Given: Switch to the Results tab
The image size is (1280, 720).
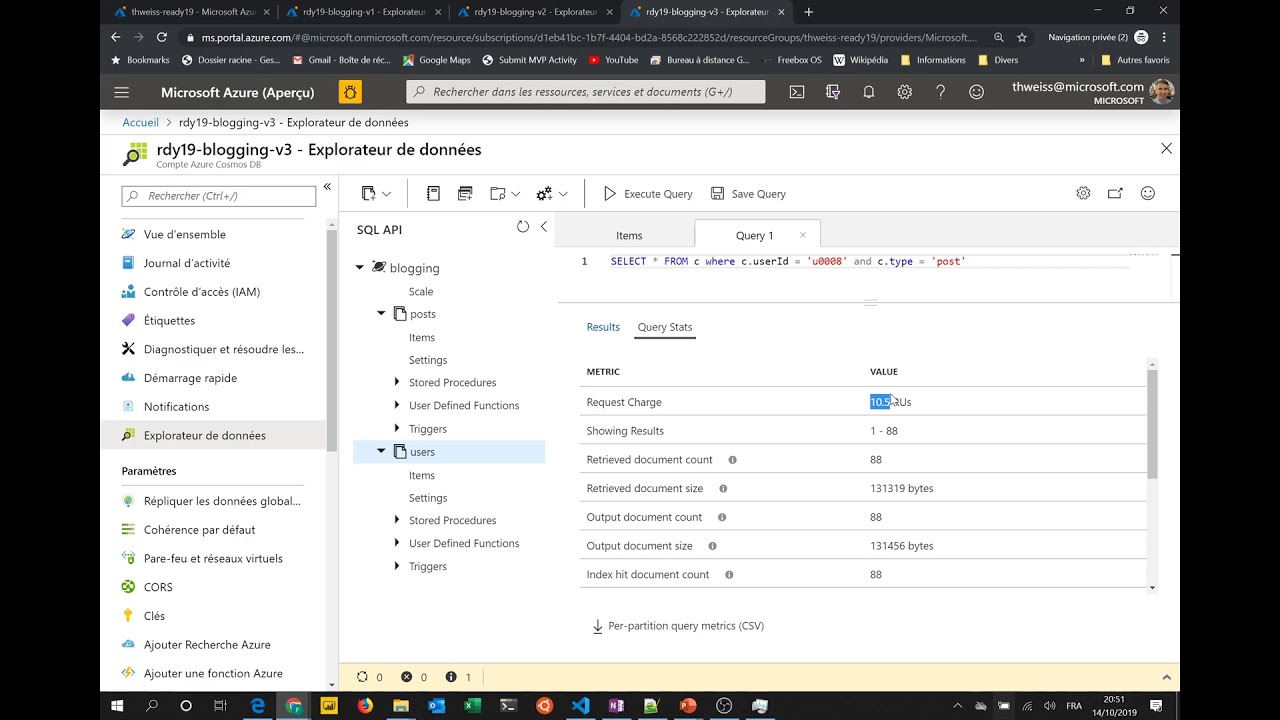Looking at the screenshot, I should (x=603, y=327).
